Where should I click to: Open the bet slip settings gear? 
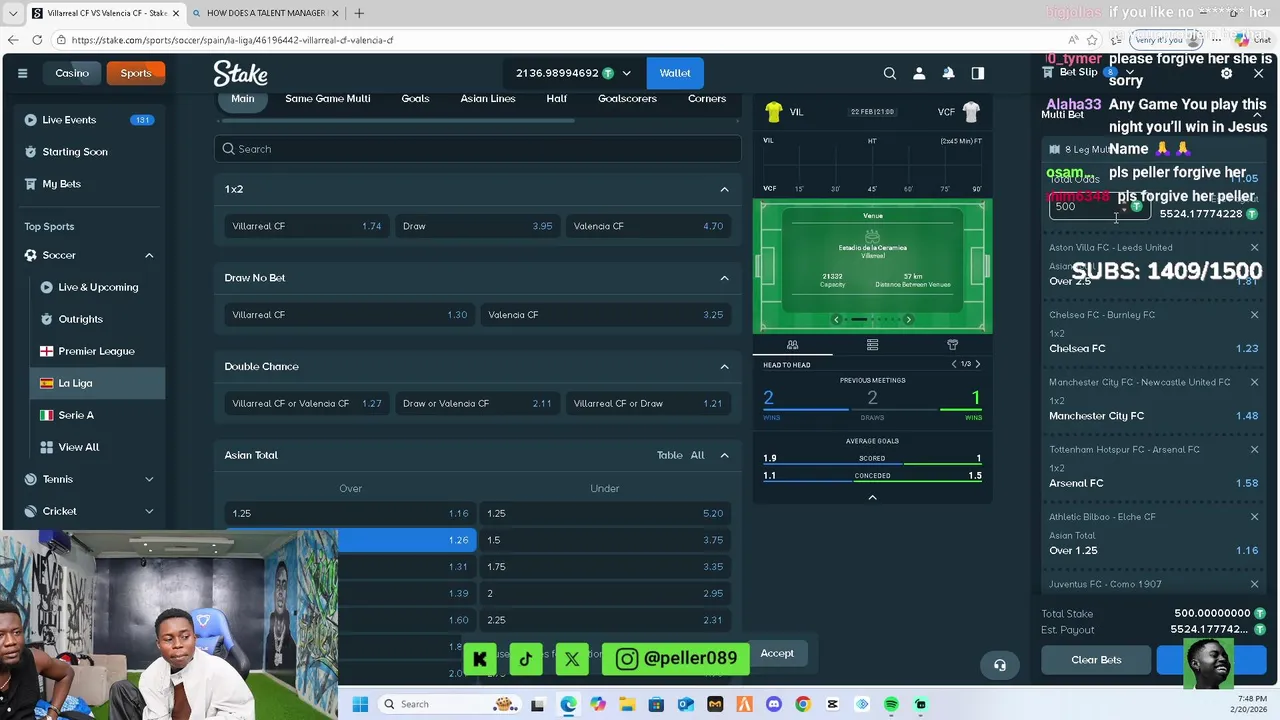[x=1227, y=73]
